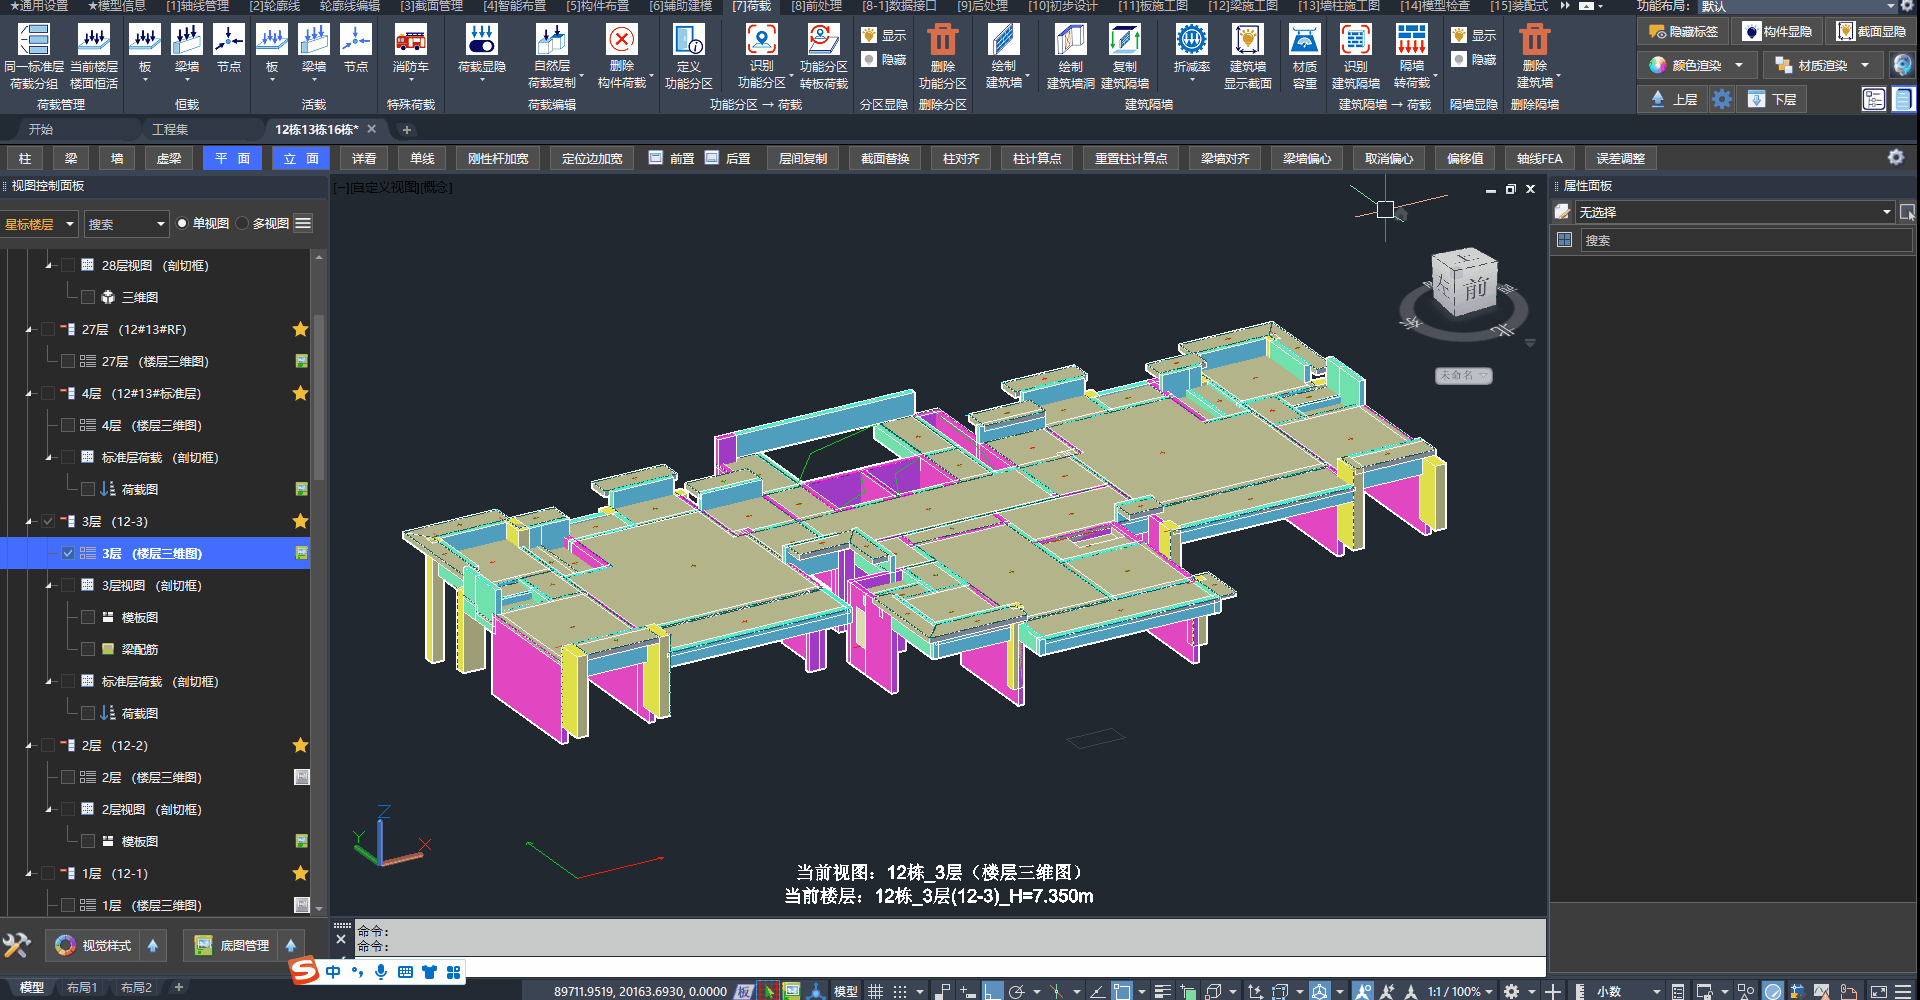This screenshot has width=1920, height=1000.
Task: Click the 层间复制 button
Action: [803, 159]
